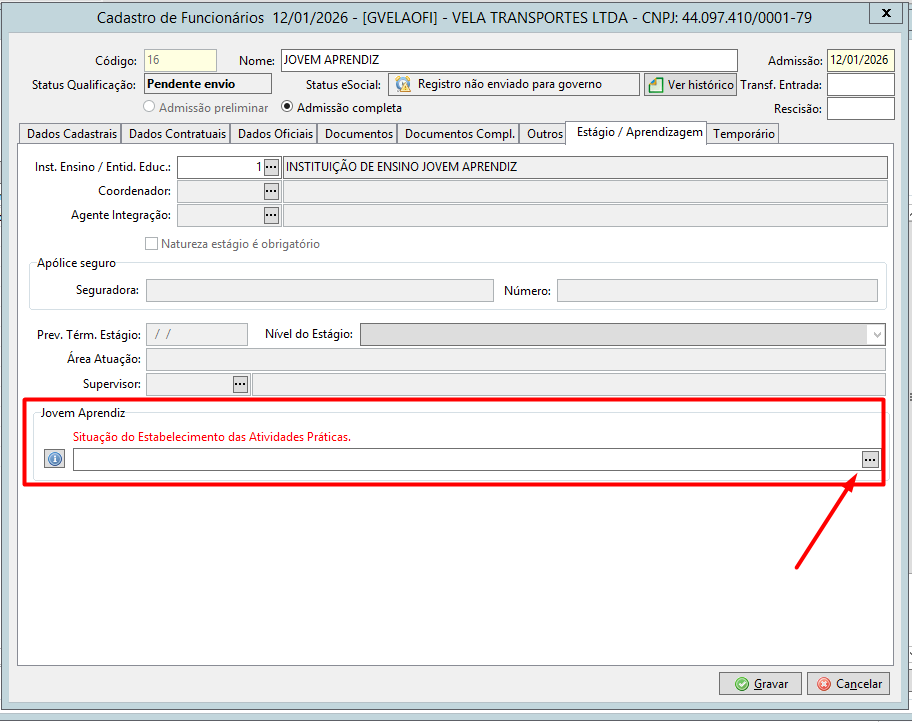The height and width of the screenshot is (722, 912).
Task: Go to Documentos Compl. tab
Action: pyautogui.click(x=459, y=134)
